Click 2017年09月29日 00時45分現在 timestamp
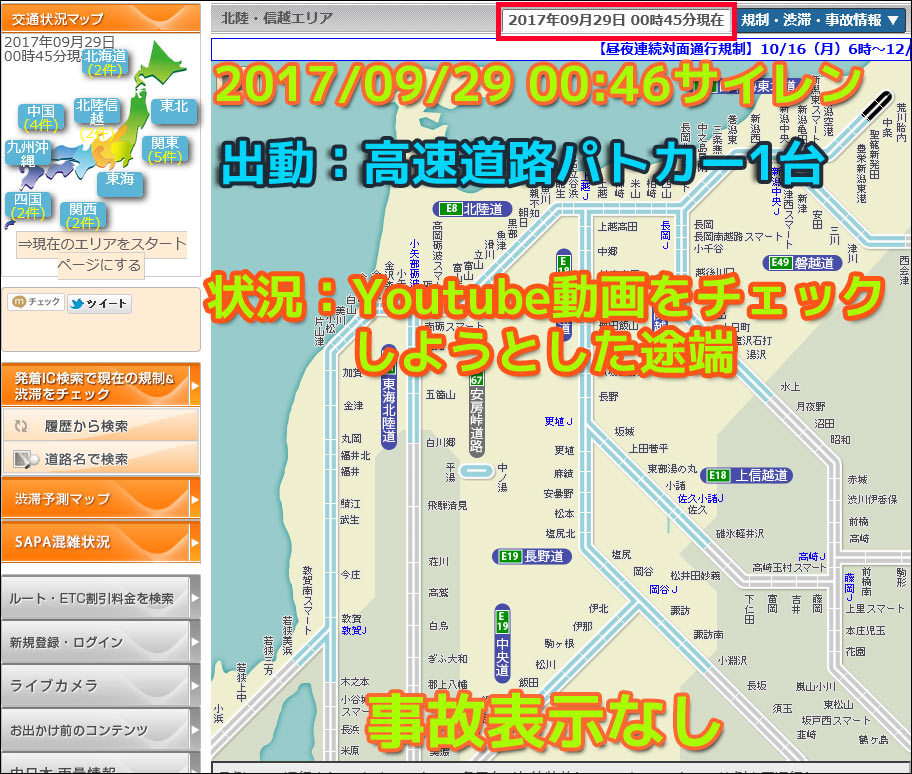This screenshot has width=912, height=774. click(616, 20)
